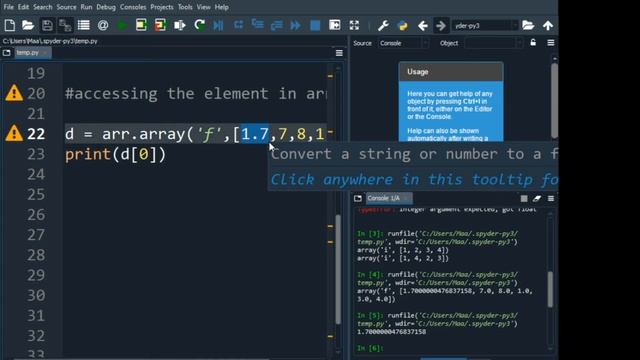Click the Help pane vertical scrollbar
This screenshot has height=360, width=640.
pos(554,101)
